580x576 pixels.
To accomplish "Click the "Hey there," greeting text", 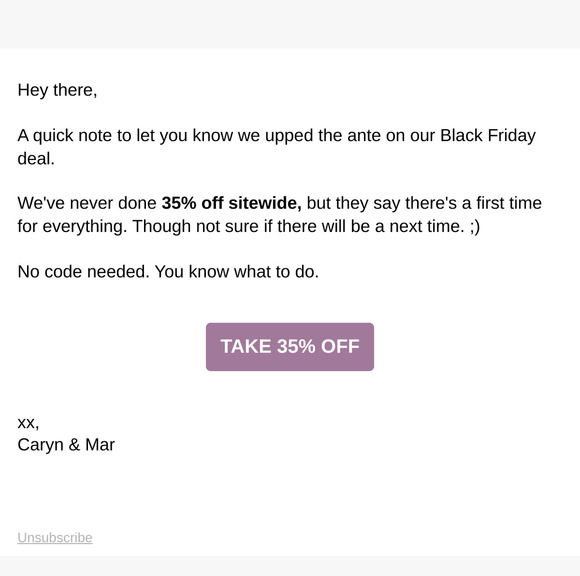I will pos(57,90).
